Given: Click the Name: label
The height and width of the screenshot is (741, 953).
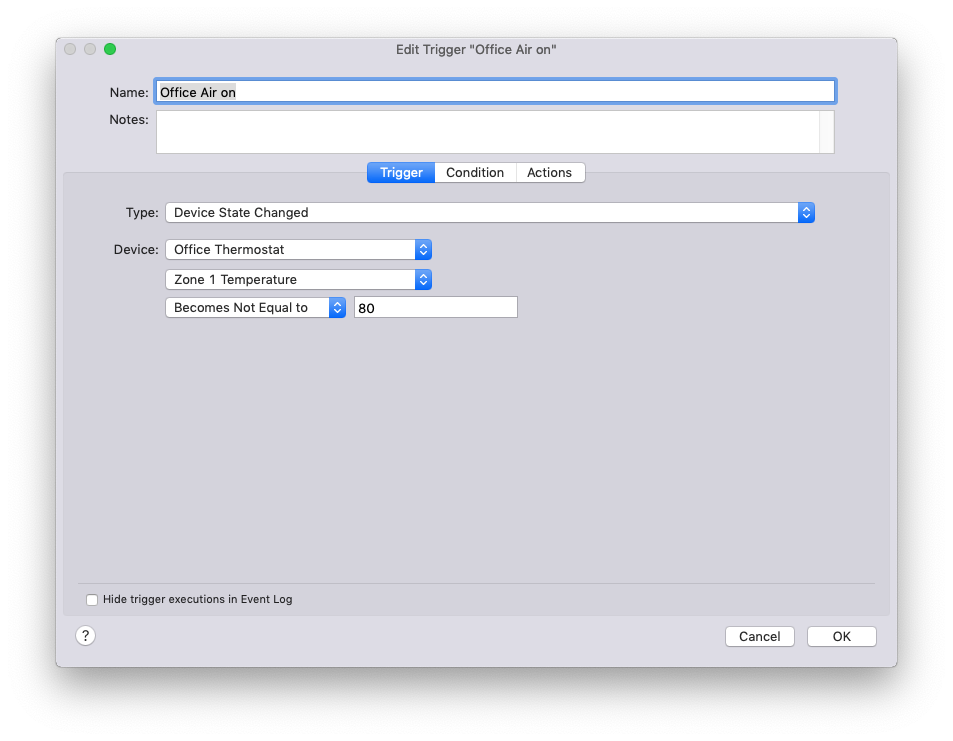Looking at the screenshot, I should [129, 92].
